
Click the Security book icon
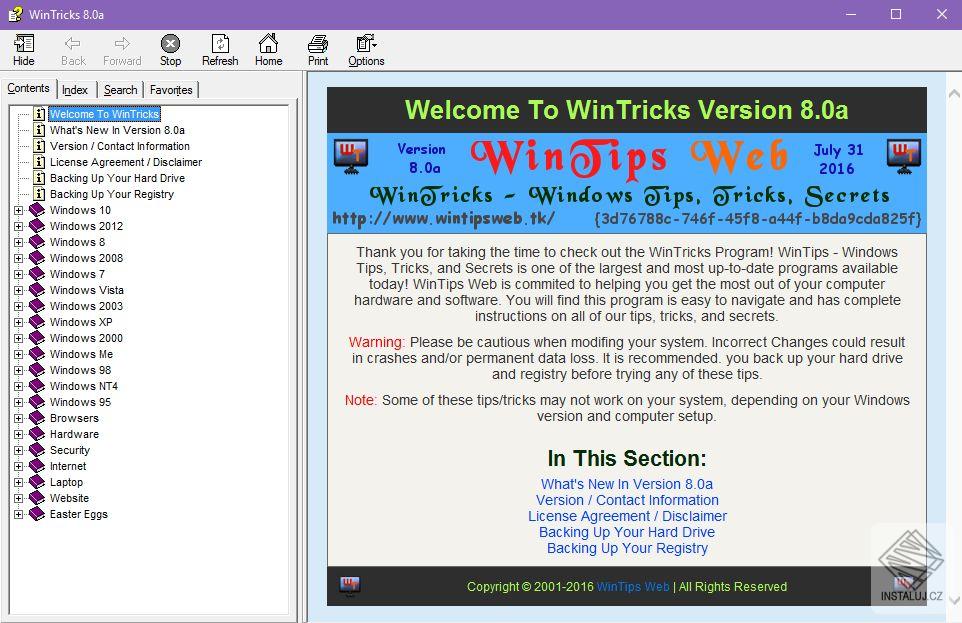tap(37, 450)
